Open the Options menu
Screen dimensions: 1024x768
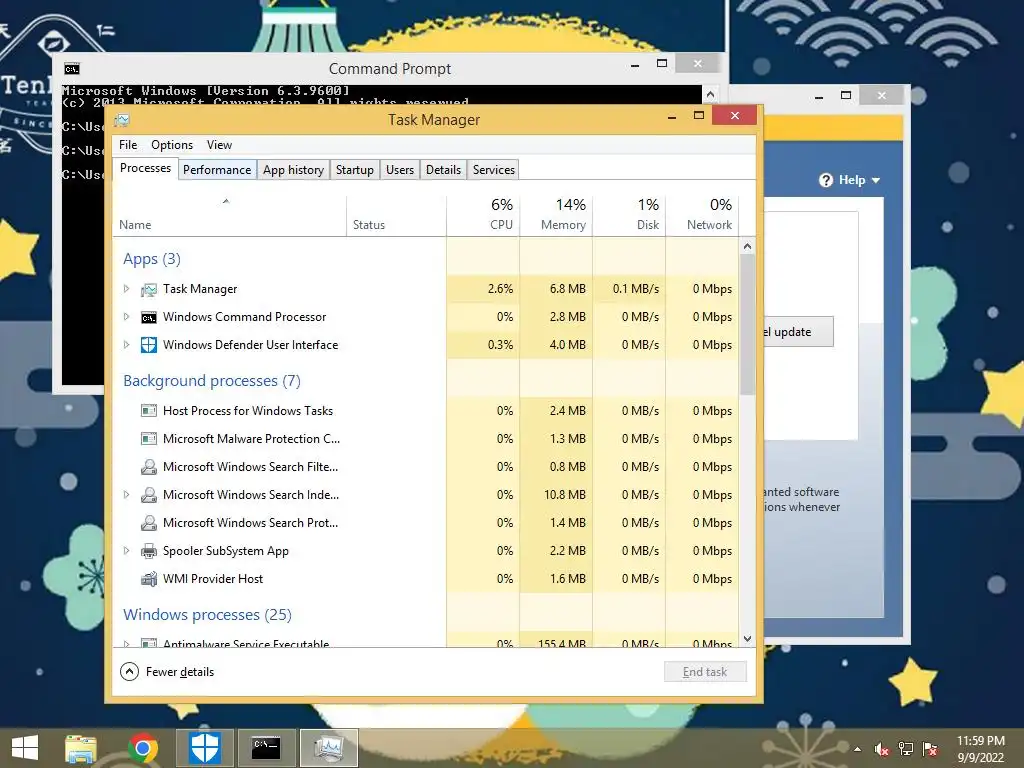pyautogui.click(x=172, y=145)
